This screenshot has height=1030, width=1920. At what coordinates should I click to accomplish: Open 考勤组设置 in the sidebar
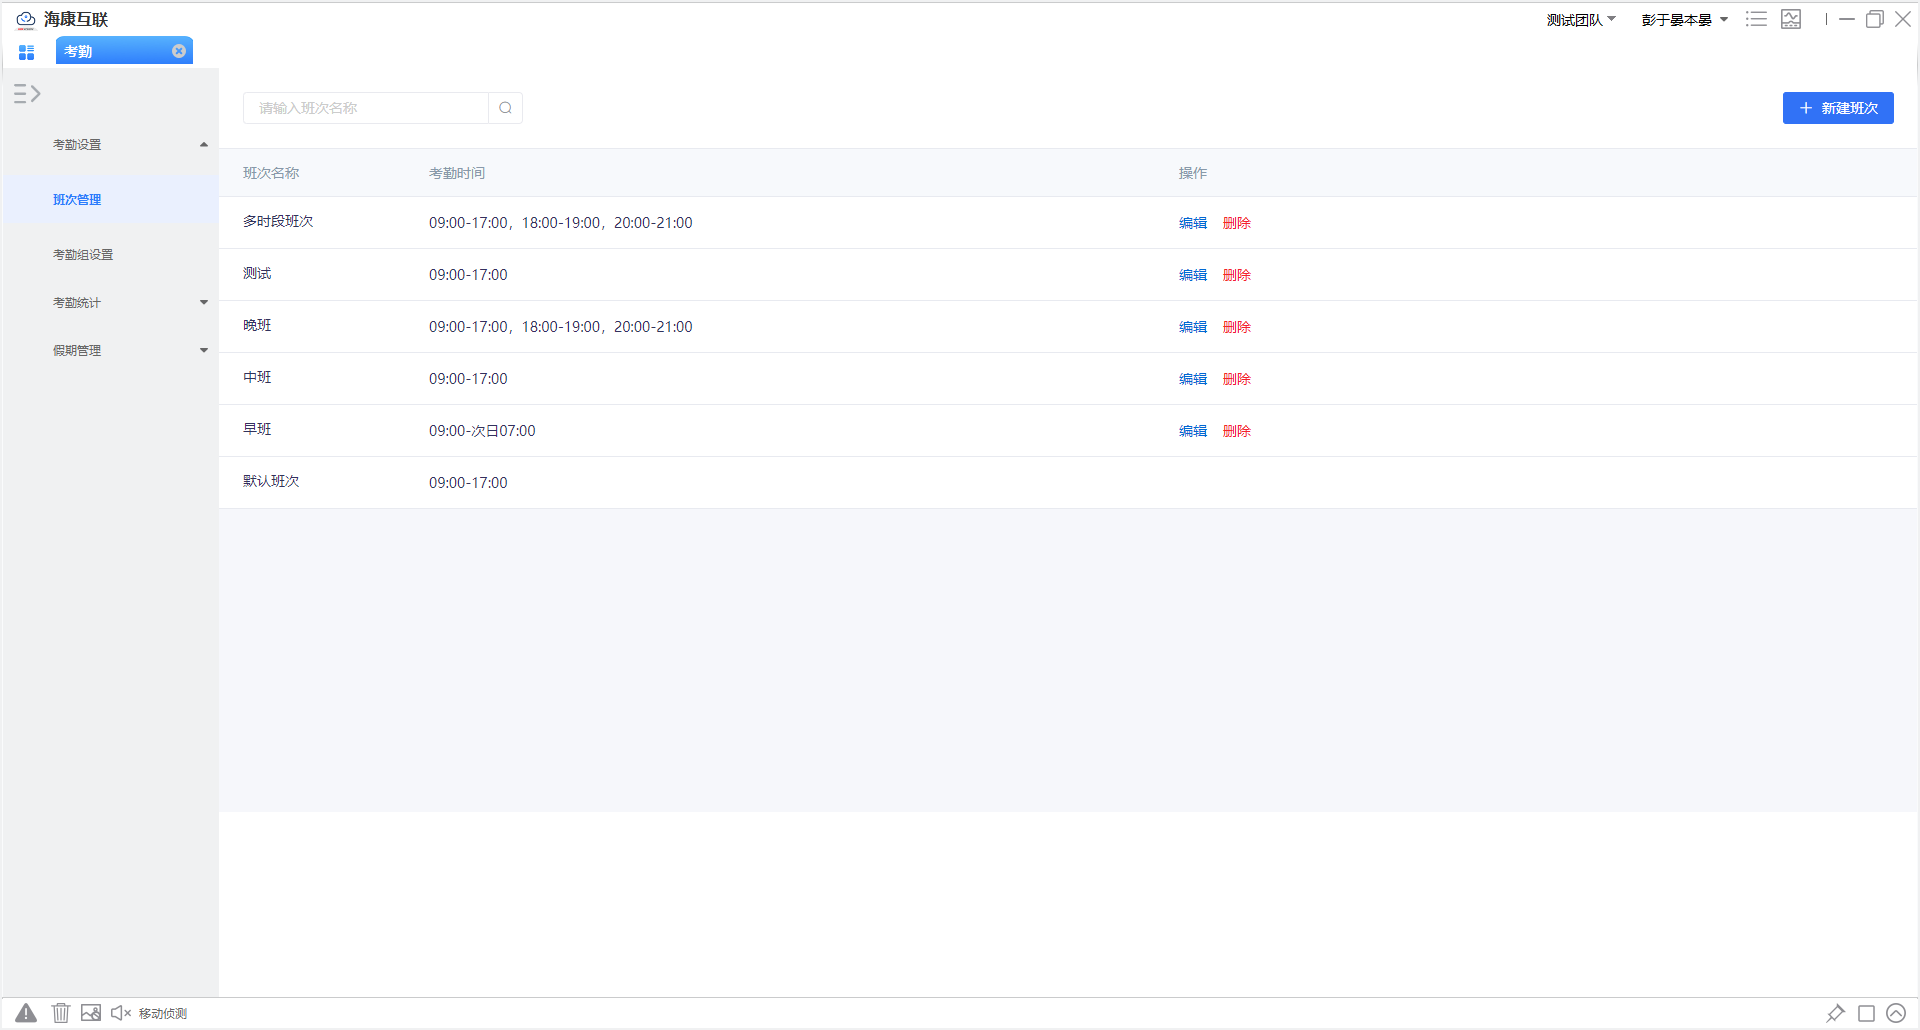pyautogui.click(x=83, y=255)
